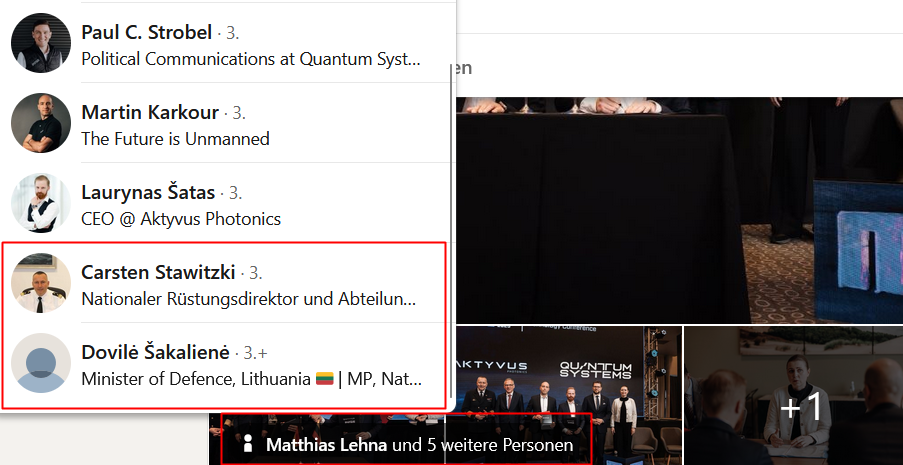
Task: Open Carsten Stawitzki's profile photo
Action: coord(41,283)
